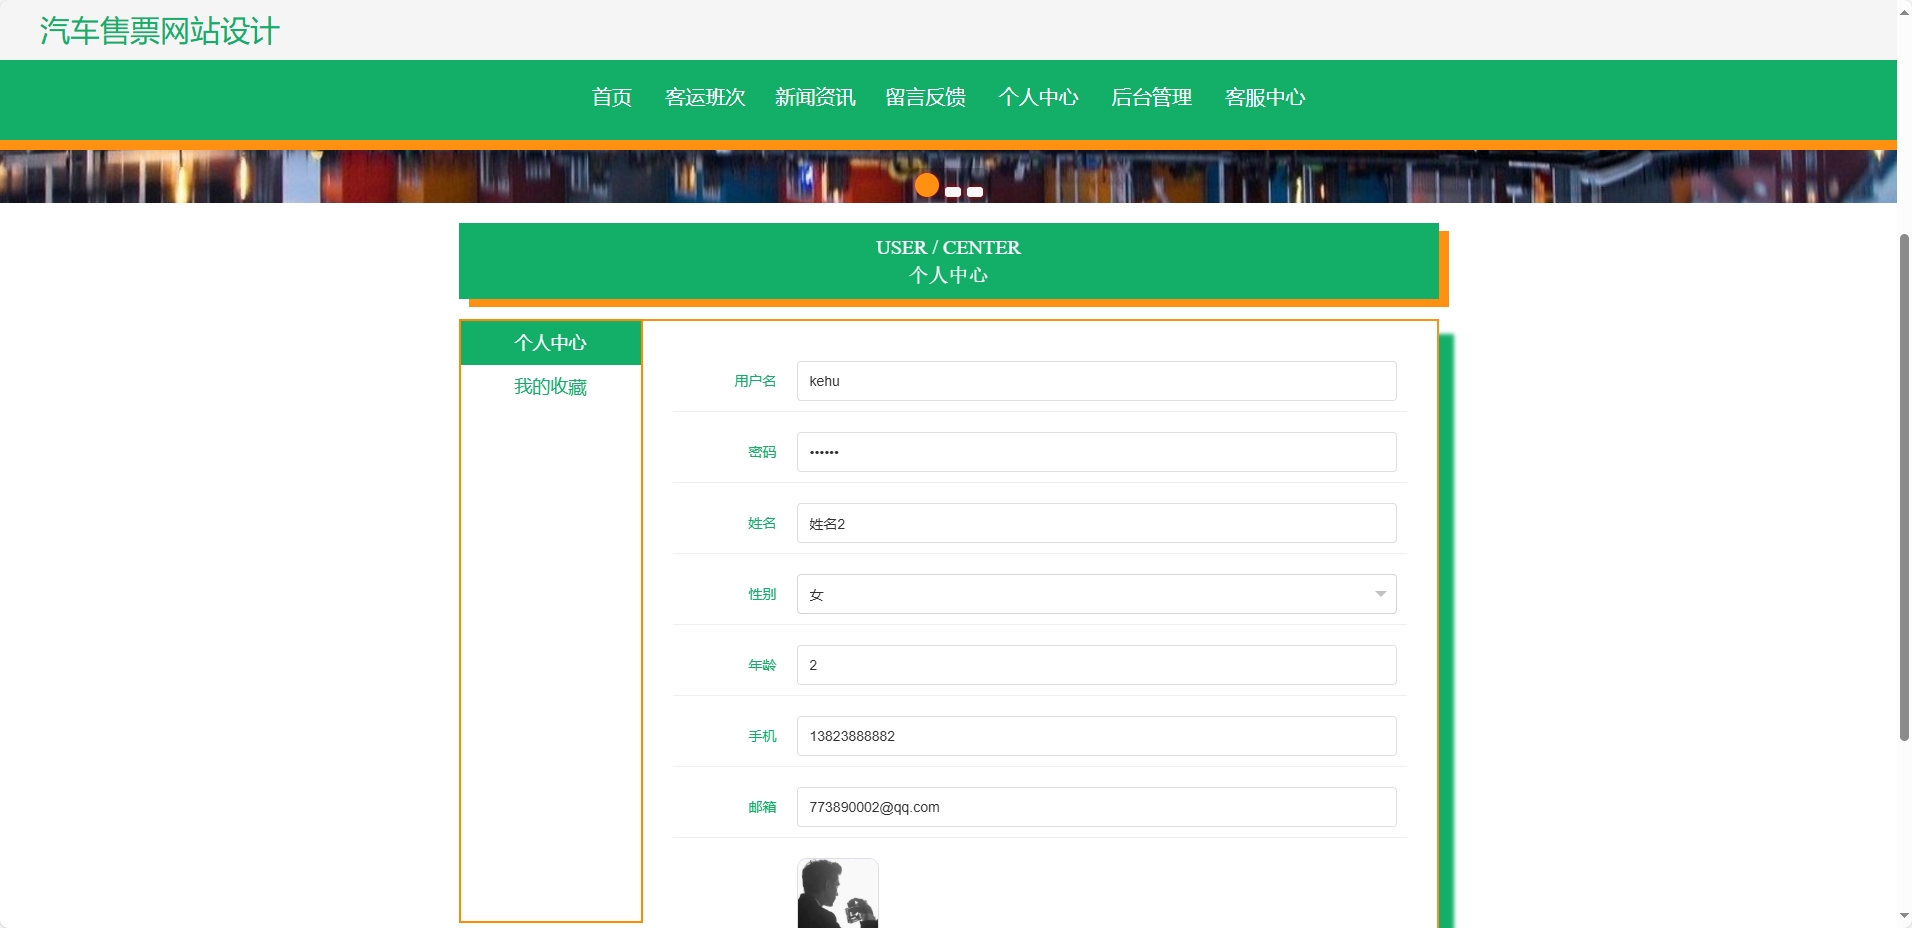Click the 邮箱 email field
The image size is (1912, 928).
point(1094,807)
